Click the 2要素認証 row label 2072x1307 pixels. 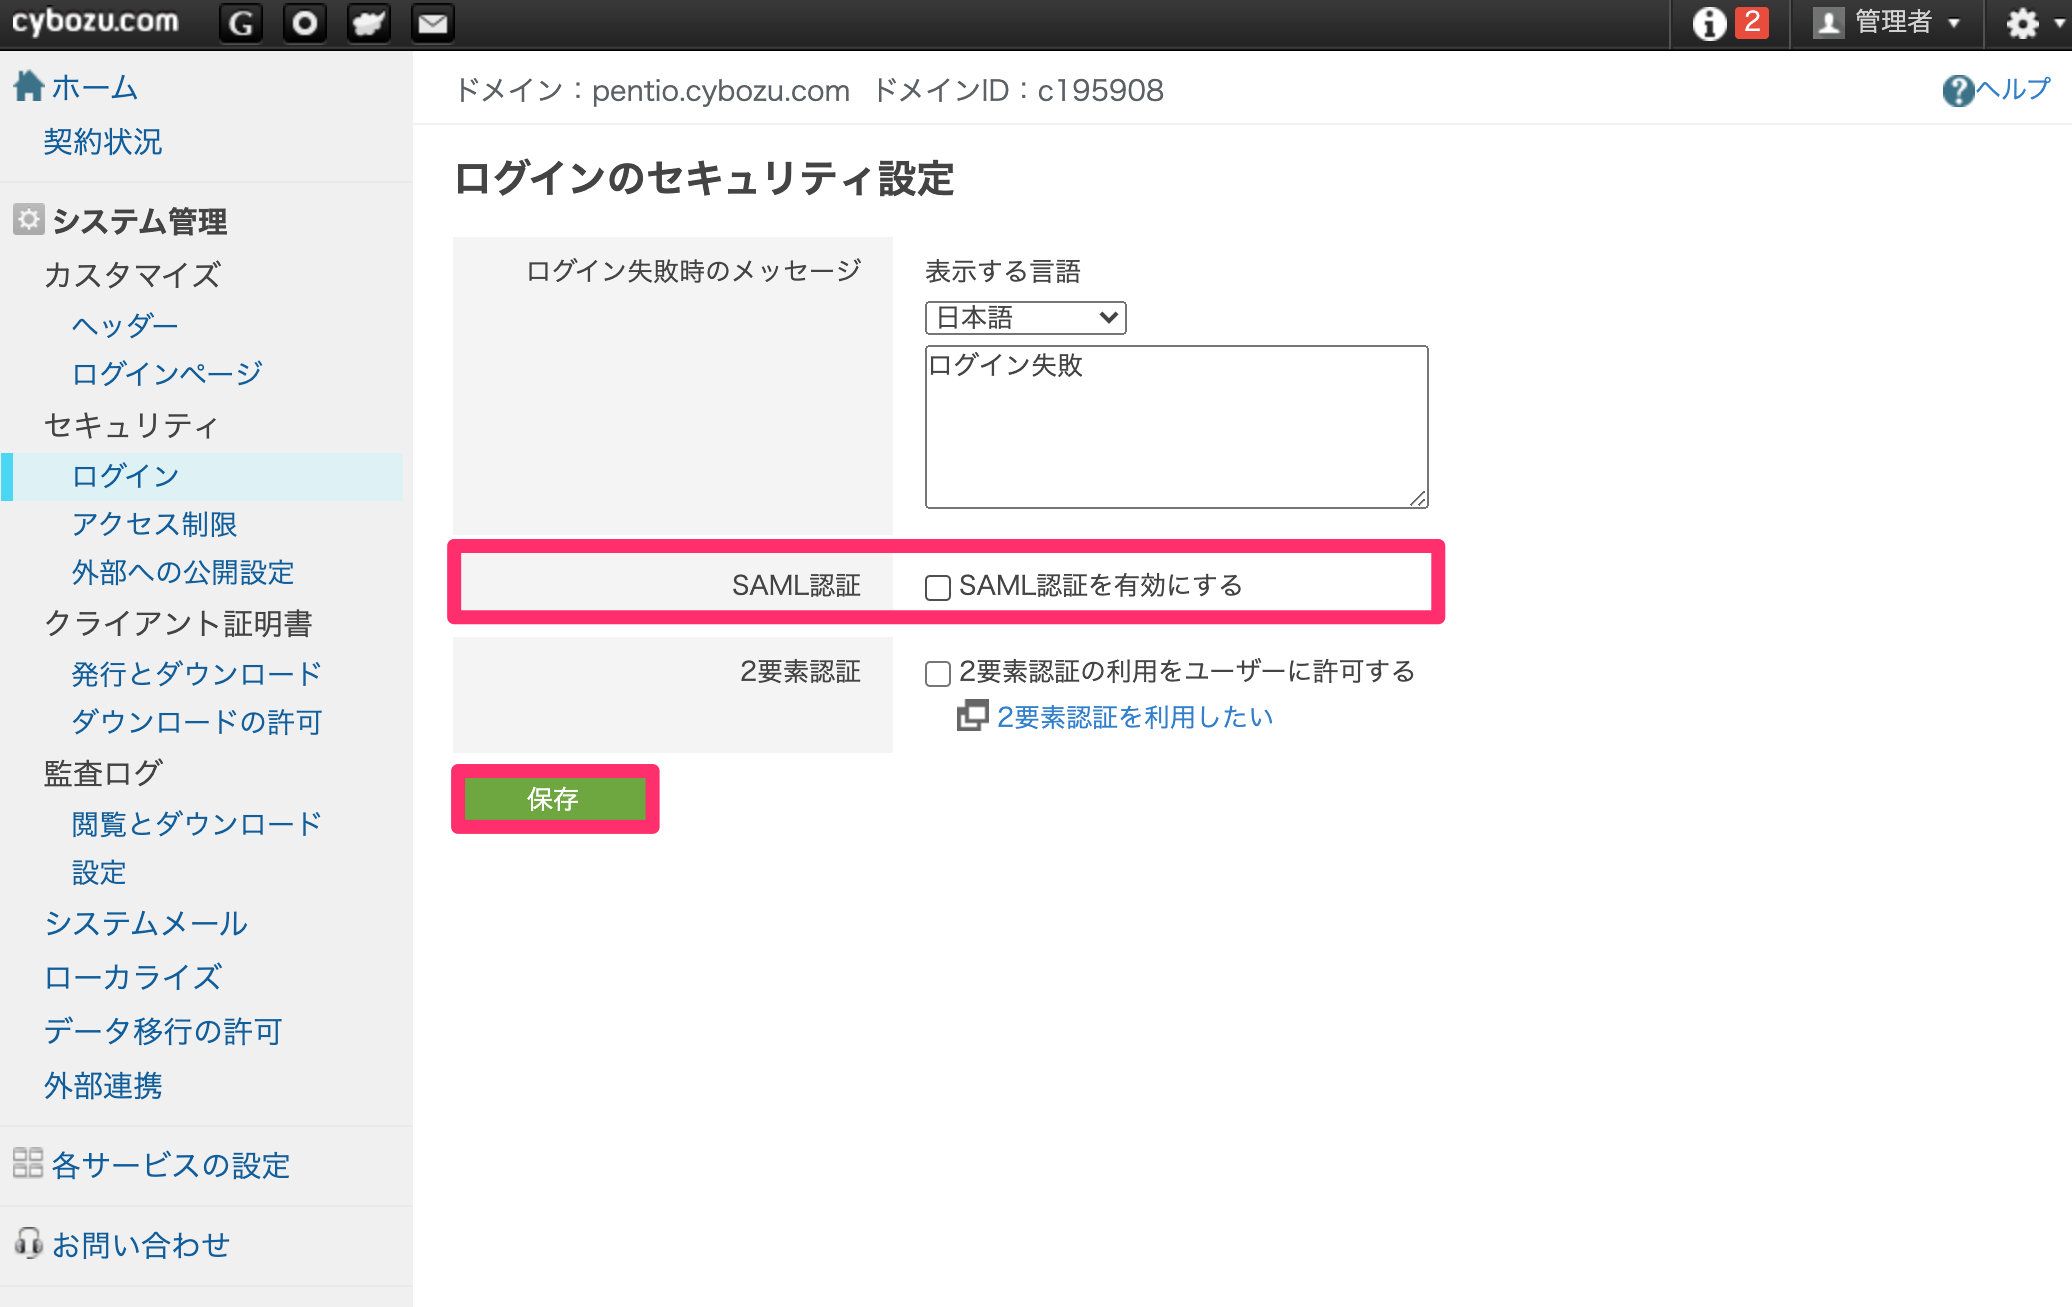[x=800, y=671]
